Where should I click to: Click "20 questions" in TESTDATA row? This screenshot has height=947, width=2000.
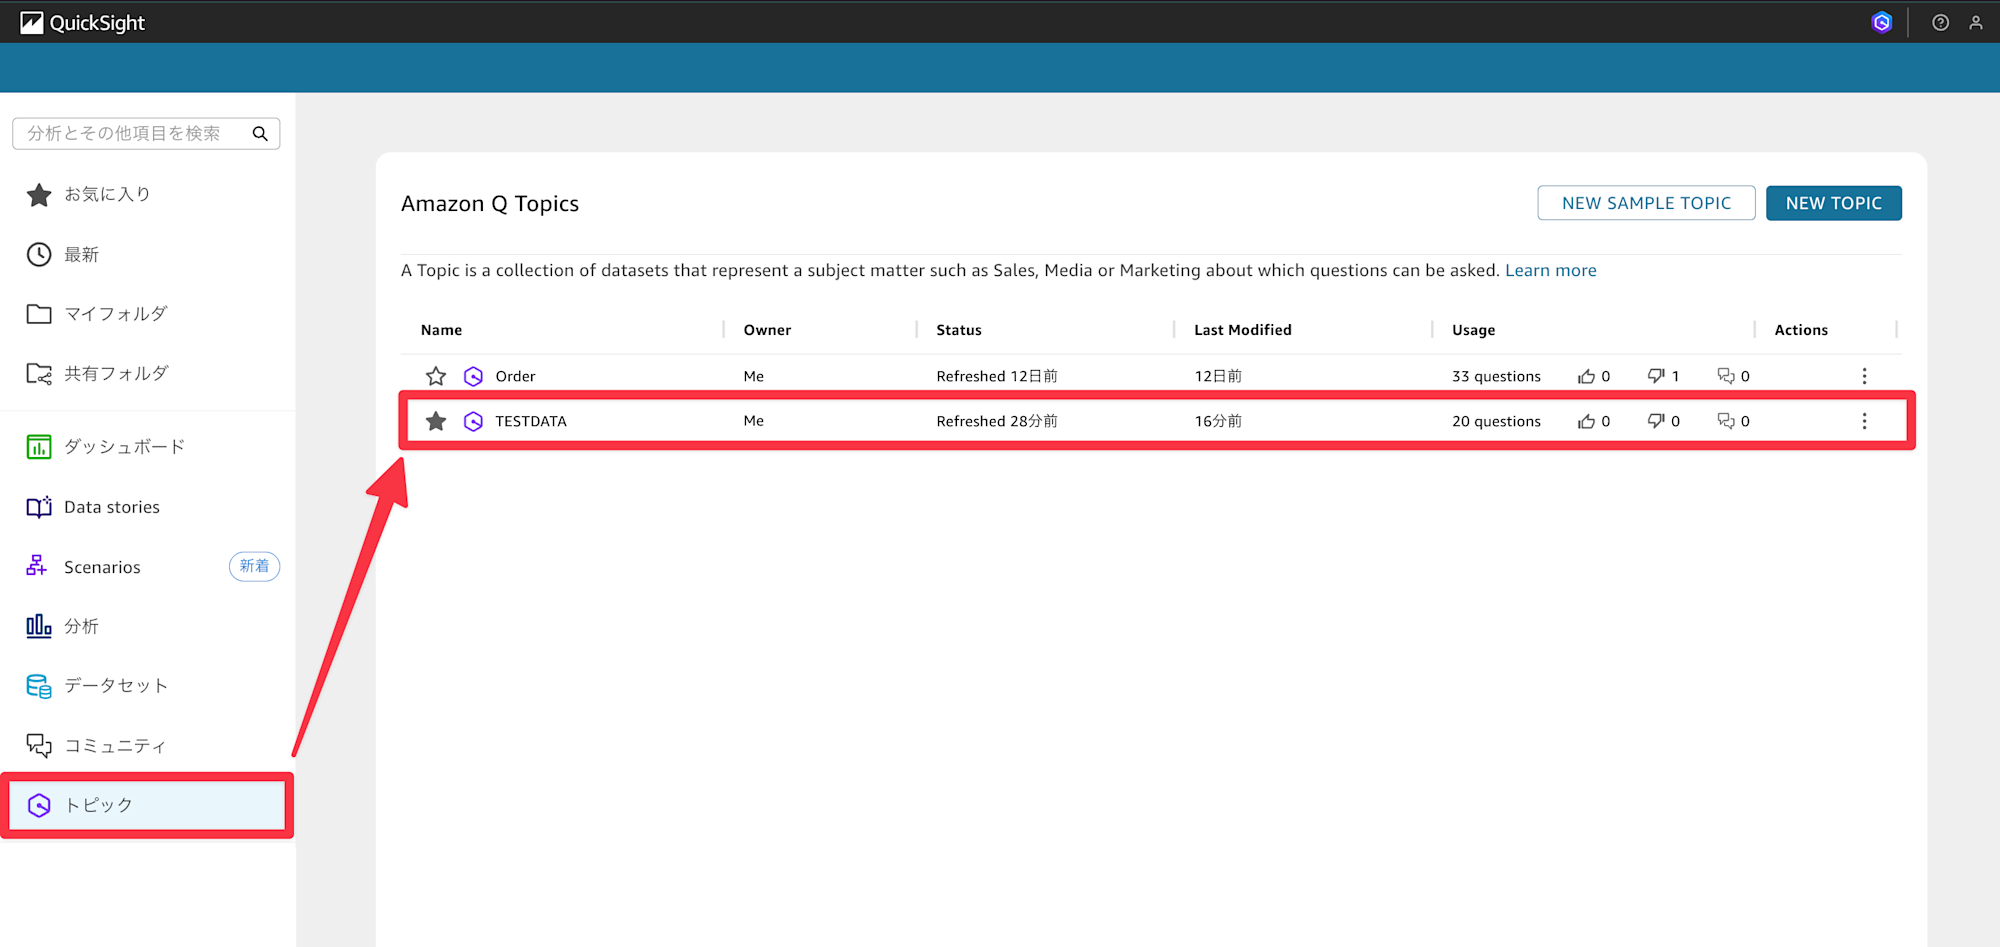[1496, 421]
